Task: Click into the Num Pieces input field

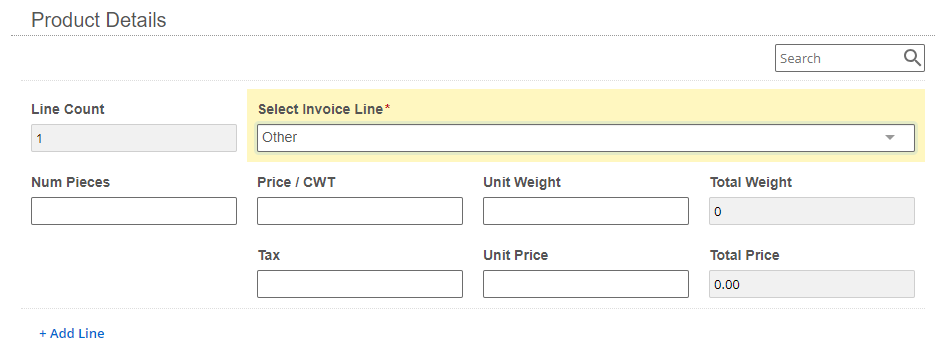Action: (x=134, y=211)
